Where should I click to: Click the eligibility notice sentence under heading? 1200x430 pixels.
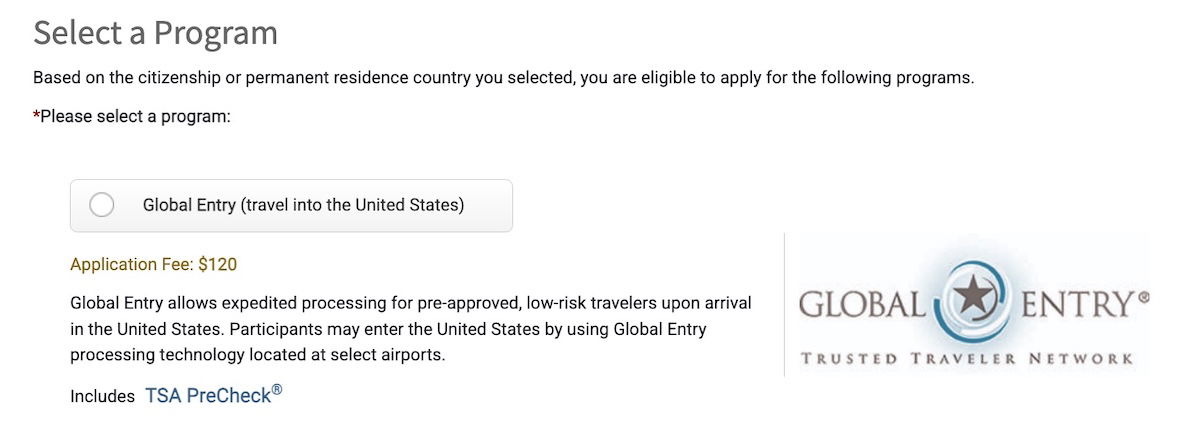503,77
